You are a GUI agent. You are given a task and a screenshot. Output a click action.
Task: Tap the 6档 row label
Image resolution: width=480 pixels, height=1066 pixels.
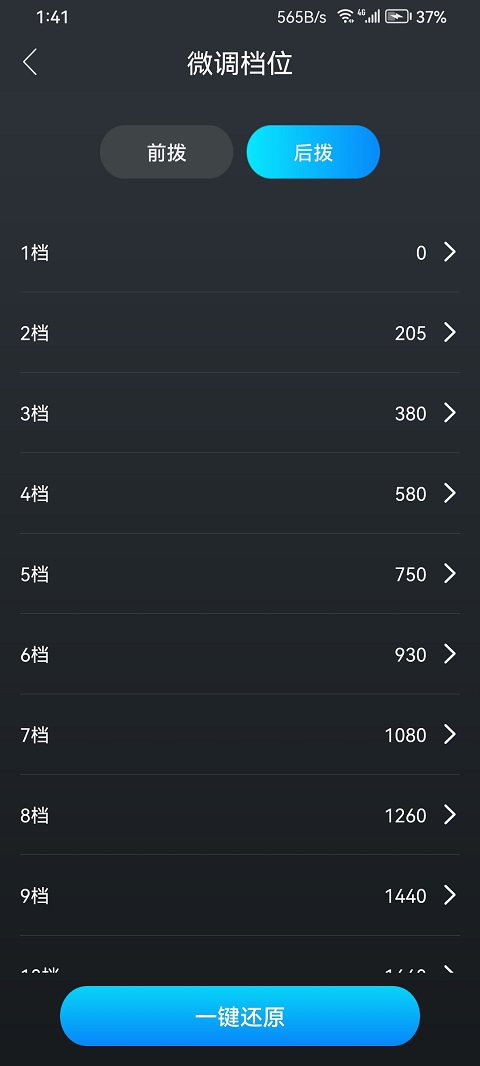click(35, 655)
